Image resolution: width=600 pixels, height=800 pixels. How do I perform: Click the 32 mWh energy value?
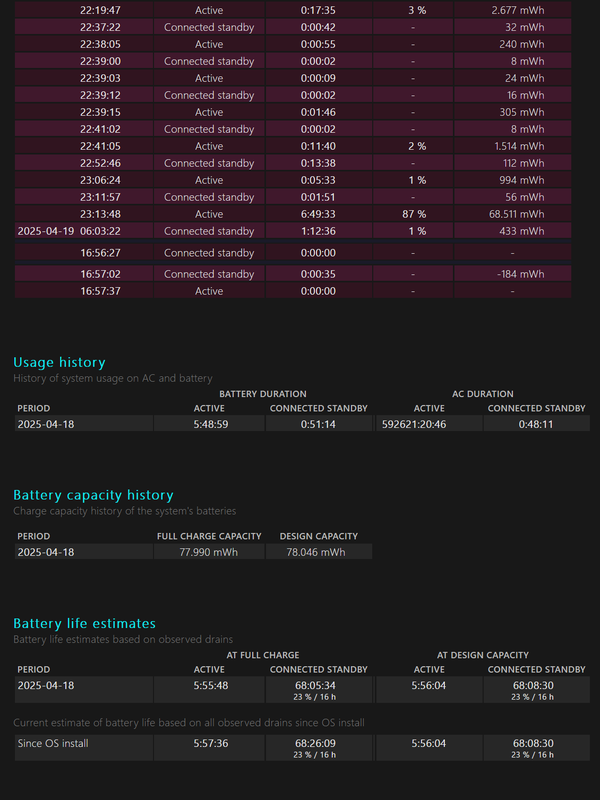click(x=524, y=27)
